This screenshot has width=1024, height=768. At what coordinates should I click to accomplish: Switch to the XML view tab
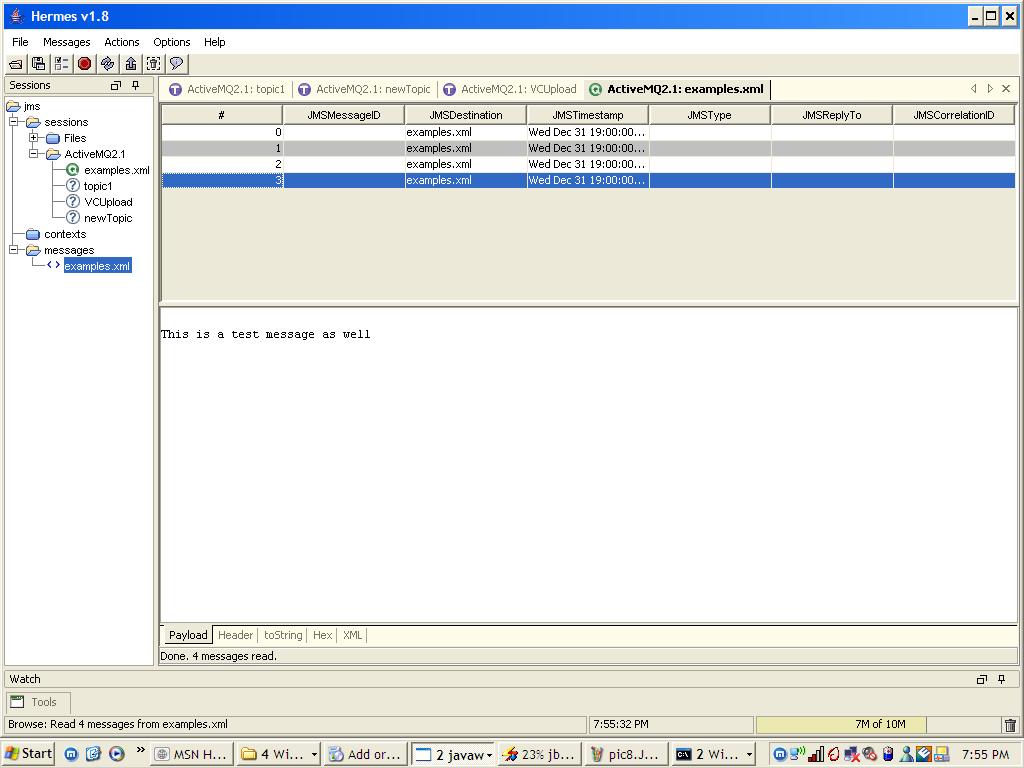(353, 635)
